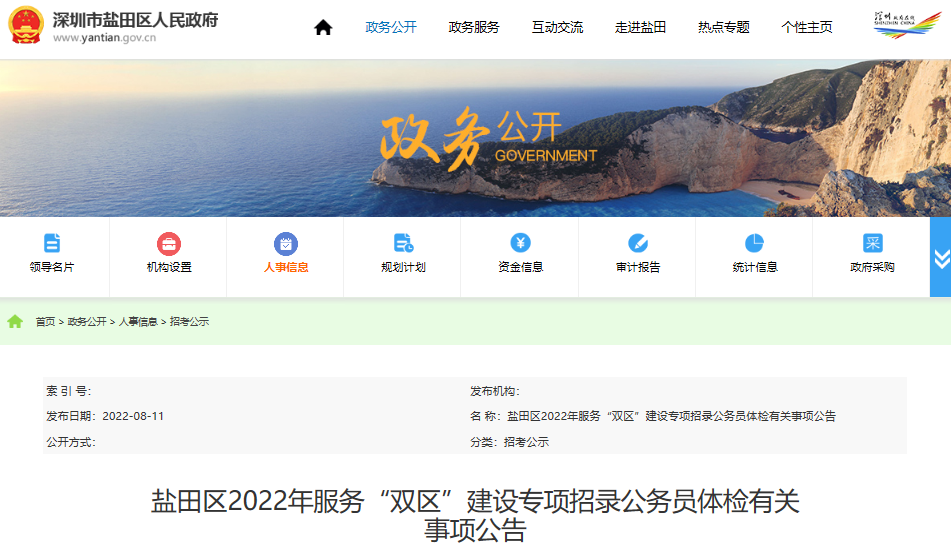Click the www.yantian.gov.cn URL text
Viewport: 951px width, 550px height.
coord(104,38)
